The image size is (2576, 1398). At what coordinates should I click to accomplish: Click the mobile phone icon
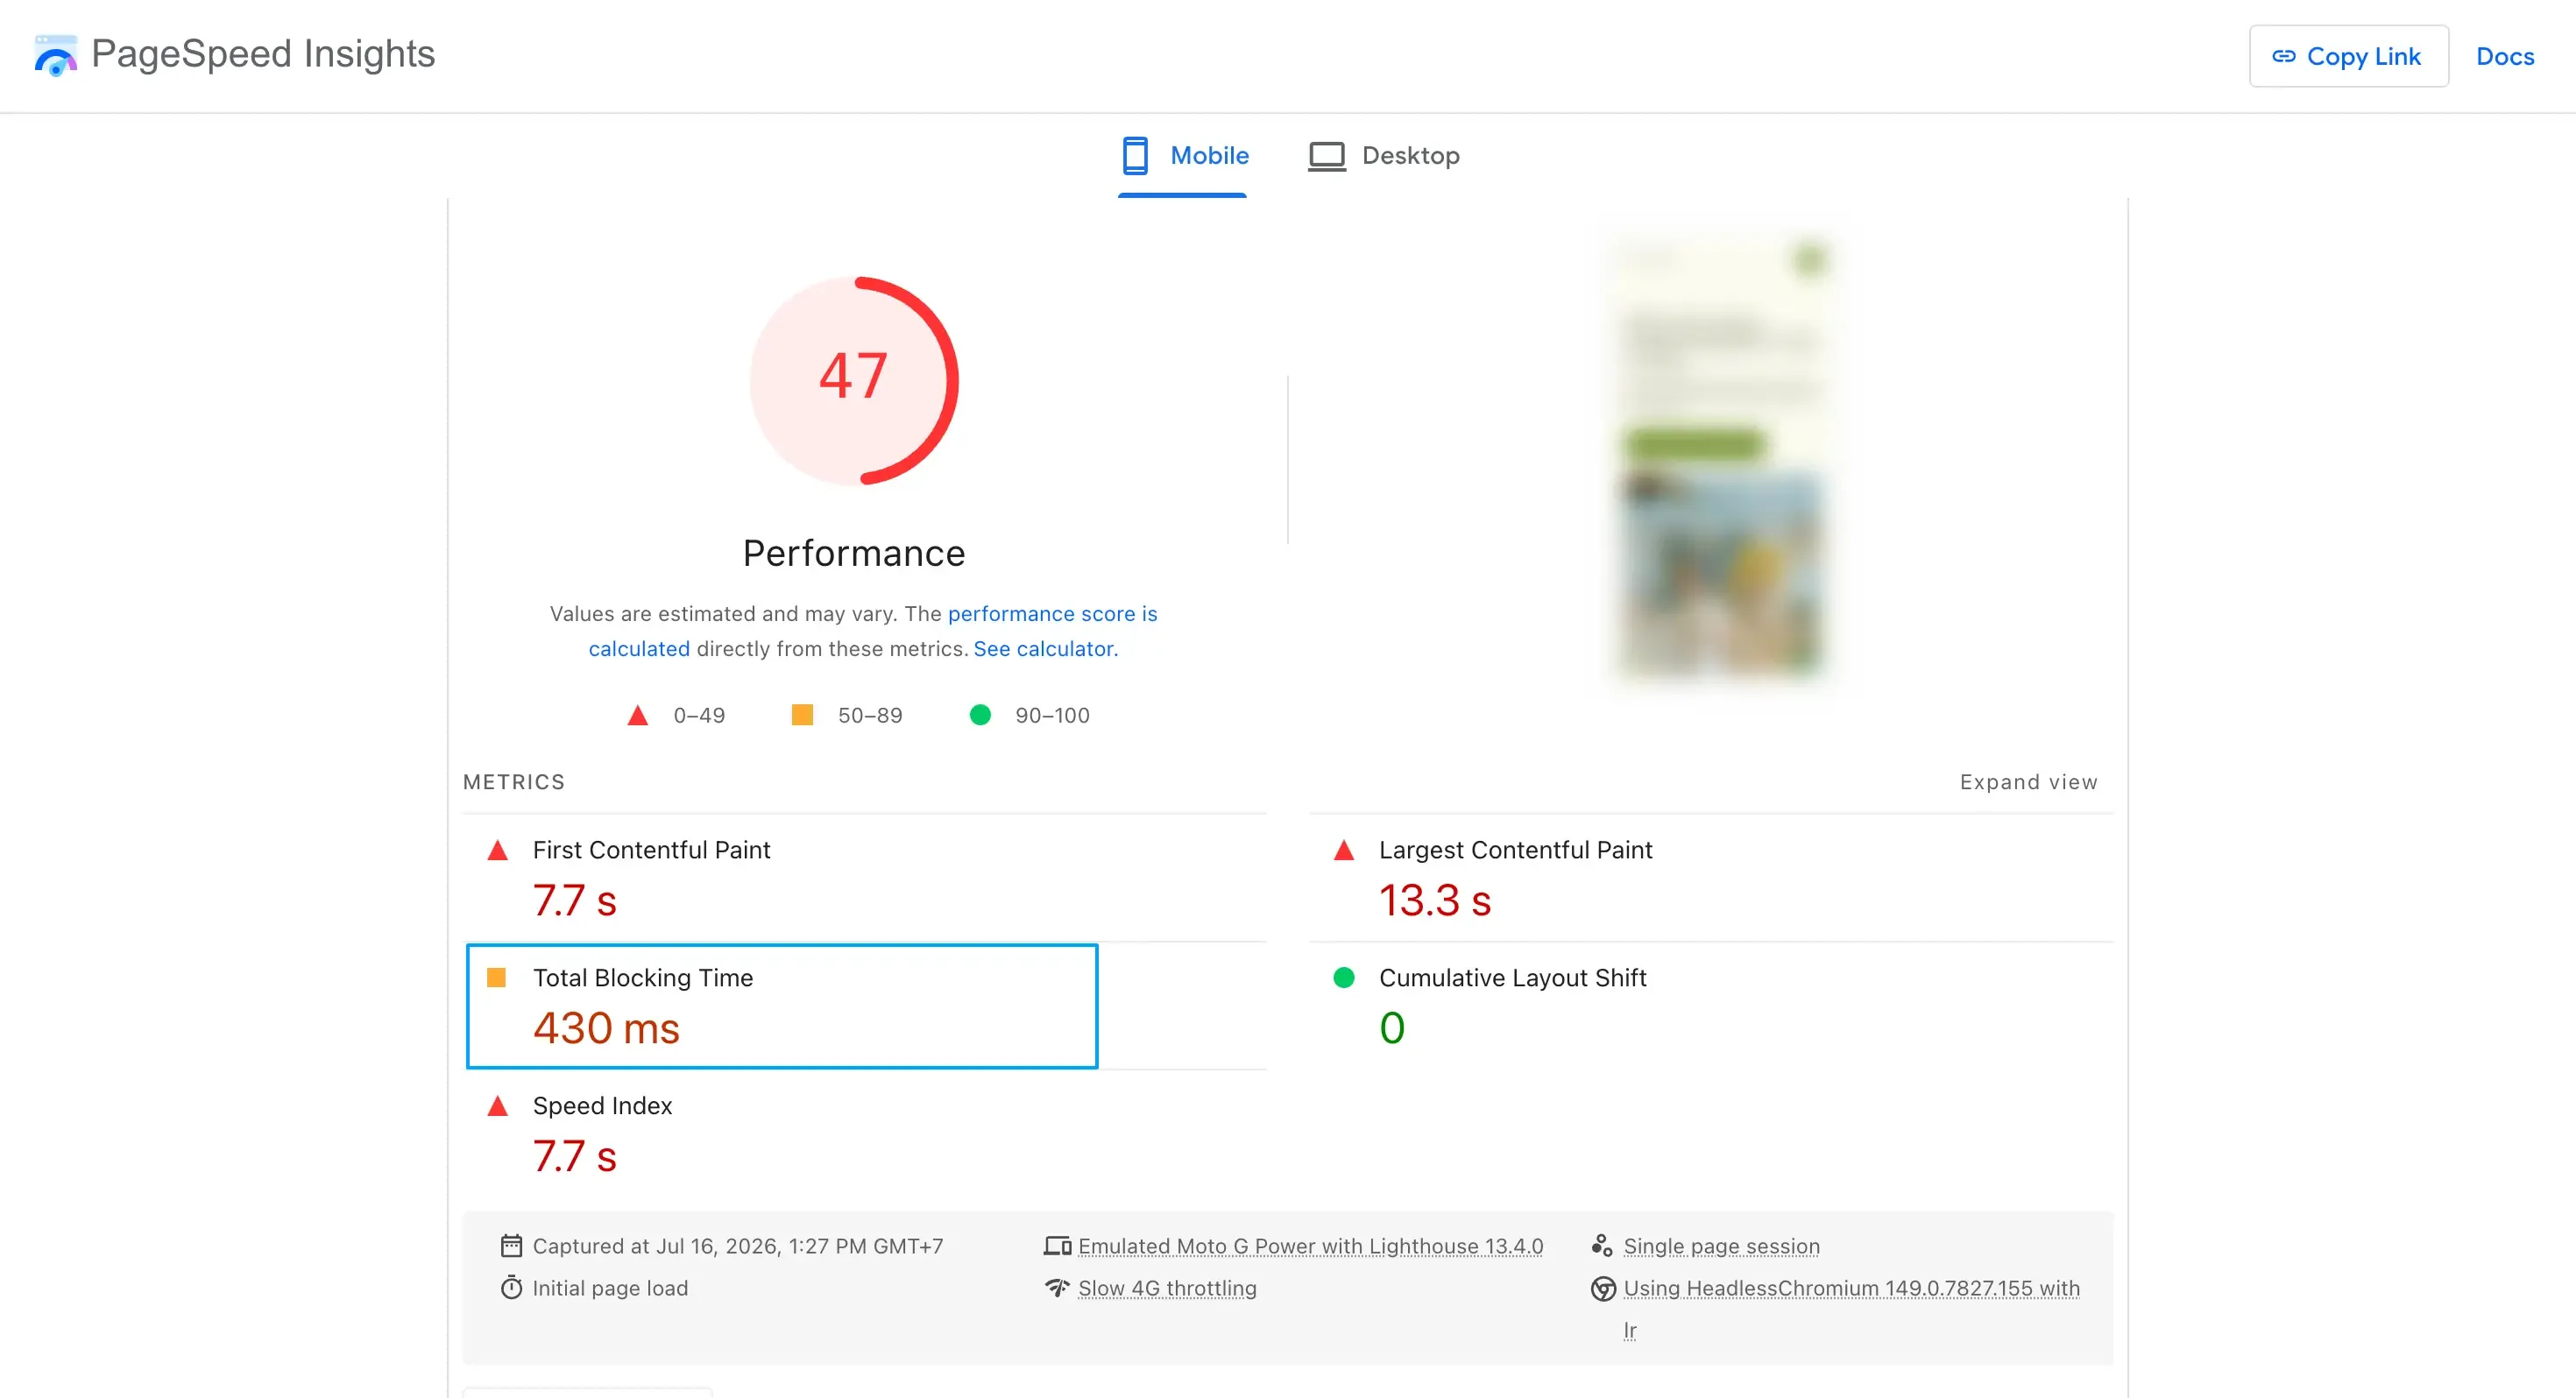pos(1135,156)
